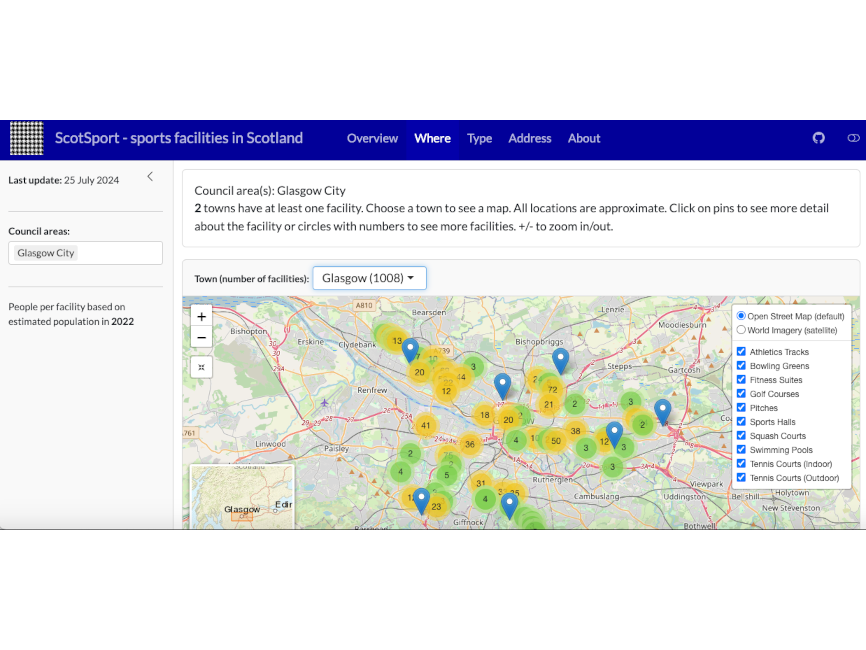Expand the cluster marked 36
Screen dimensions: 866x650
[469, 444]
